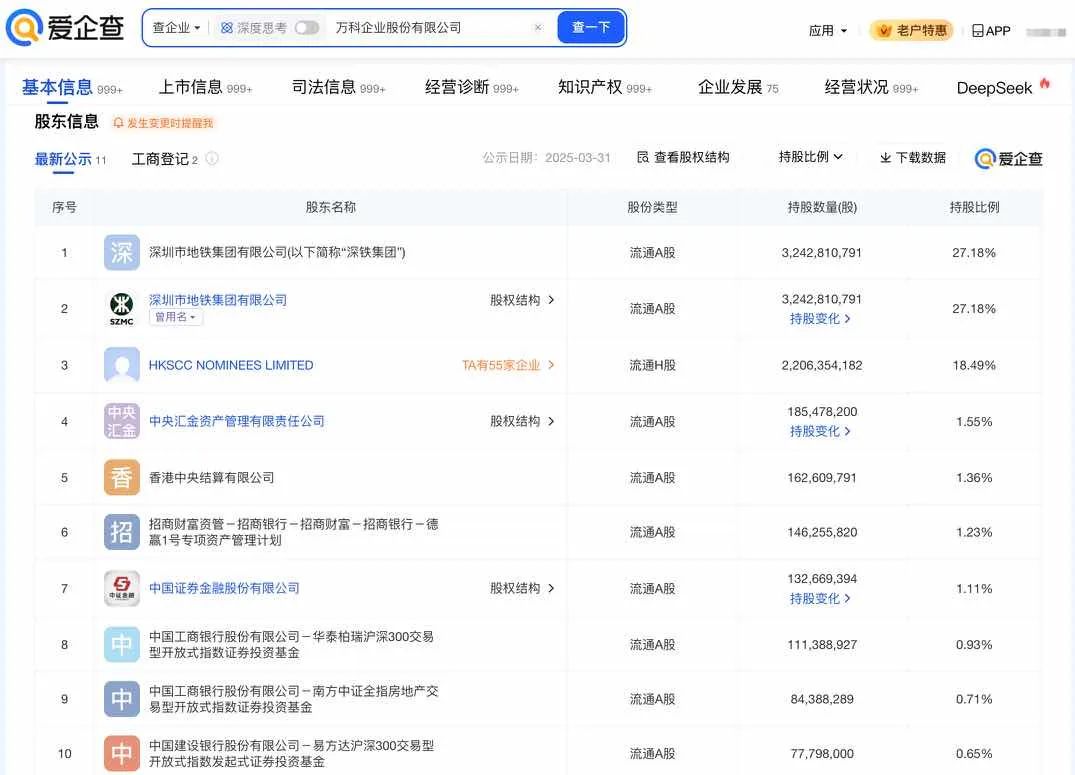1075x775 pixels.
Task: Click the 中央汇金 avatar icon
Action: [121, 421]
